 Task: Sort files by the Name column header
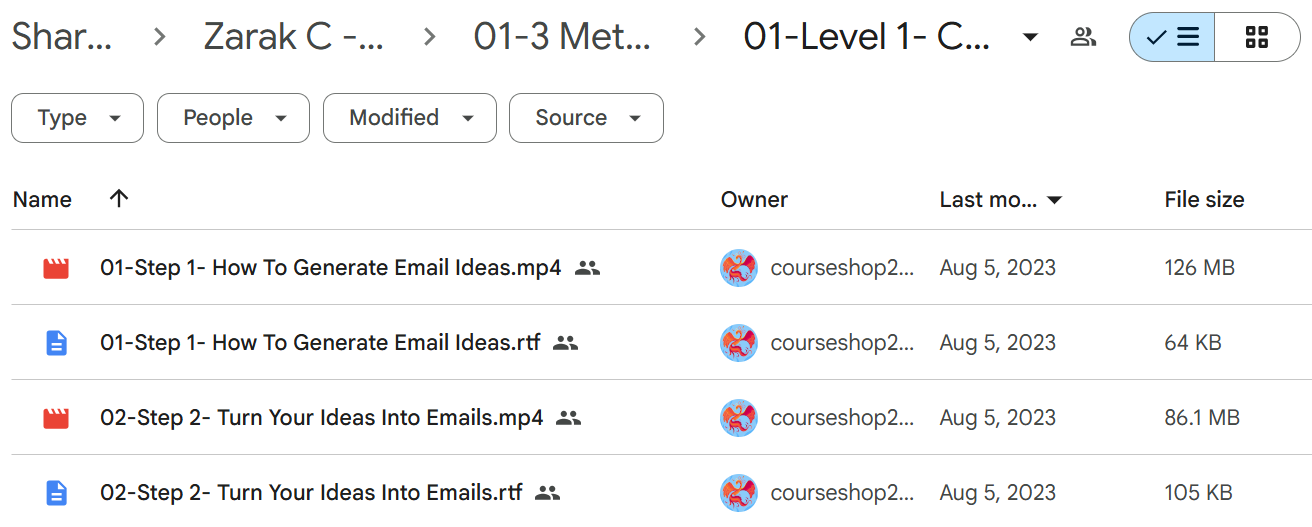[x=42, y=199]
